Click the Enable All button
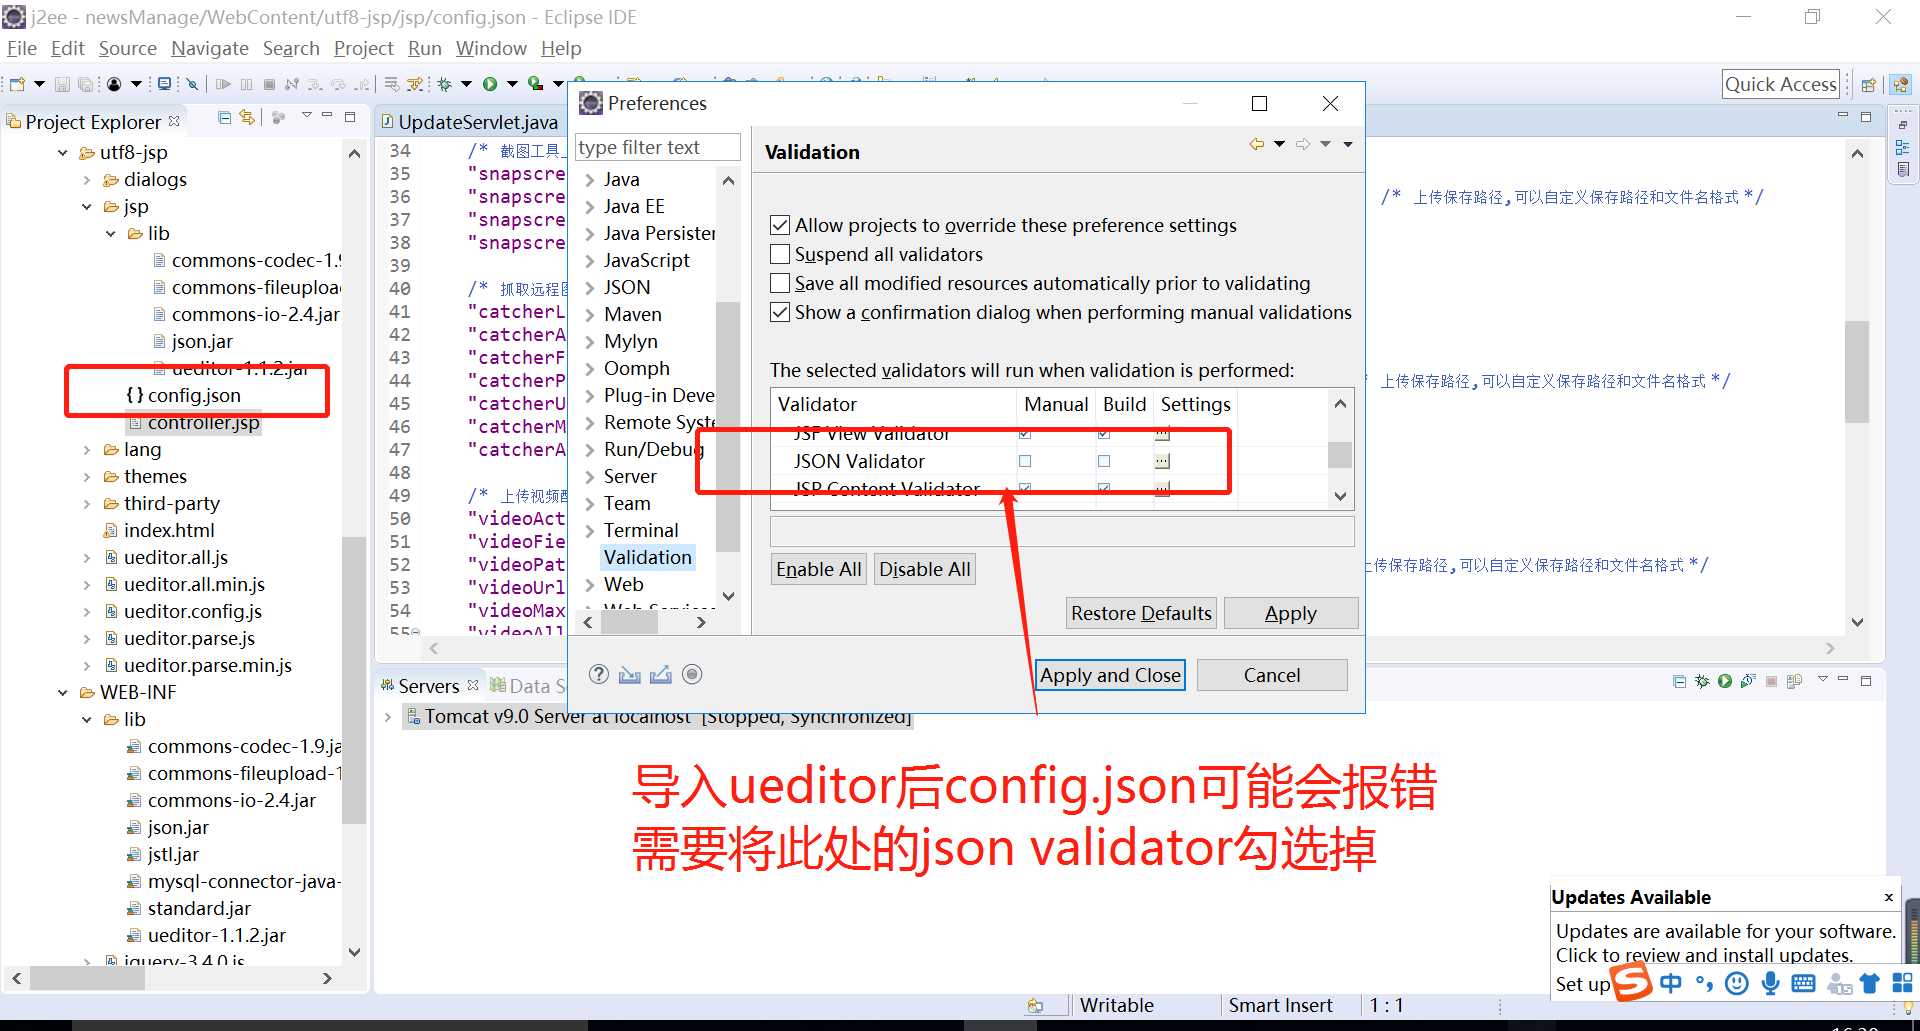1920x1031 pixels. [x=819, y=569]
